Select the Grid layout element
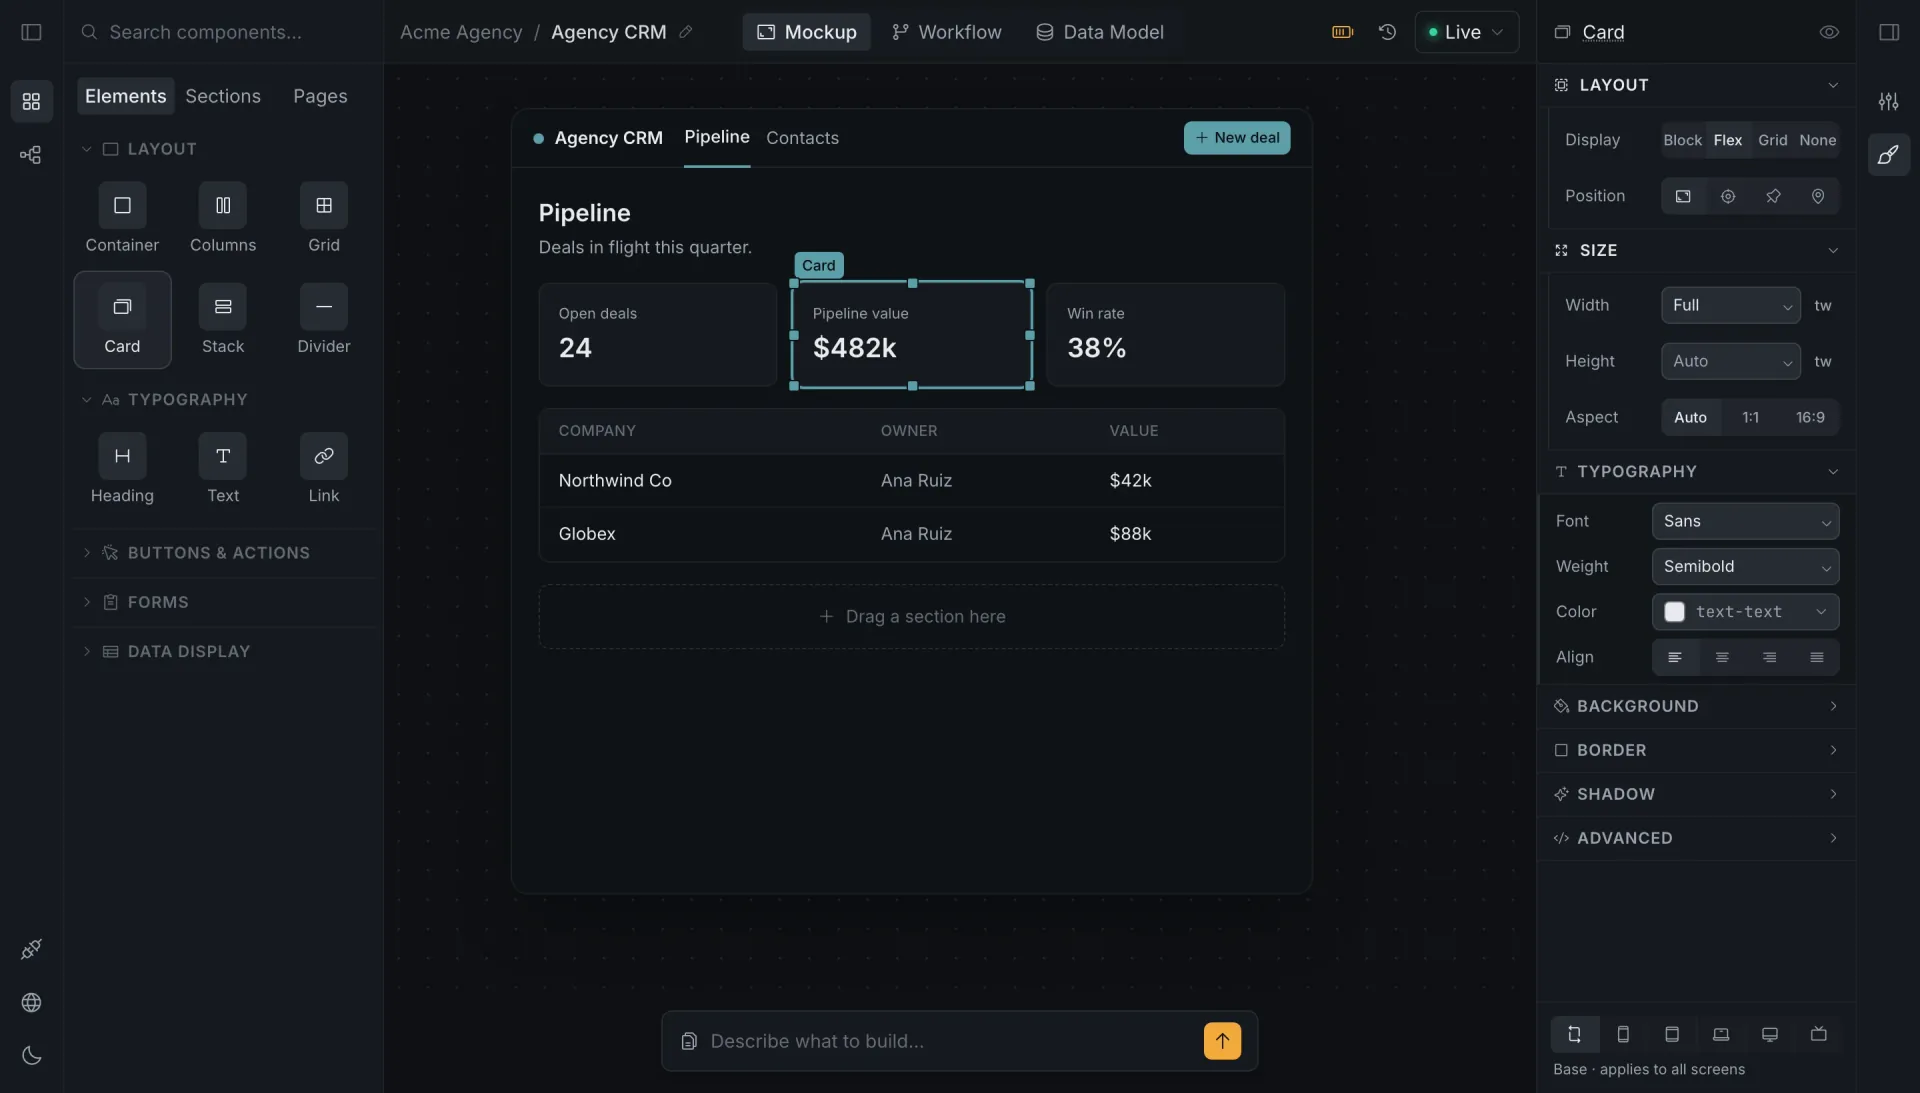The image size is (1920, 1093). pos(323,219)
